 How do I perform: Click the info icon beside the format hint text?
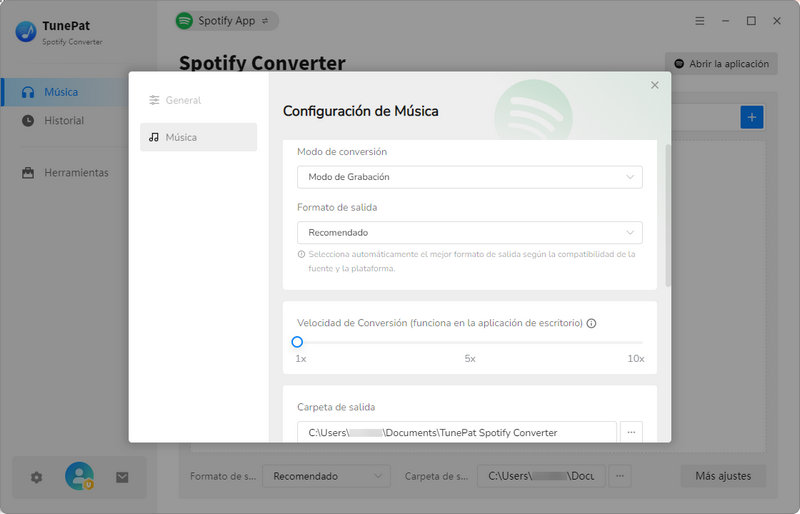click(301, 254)
